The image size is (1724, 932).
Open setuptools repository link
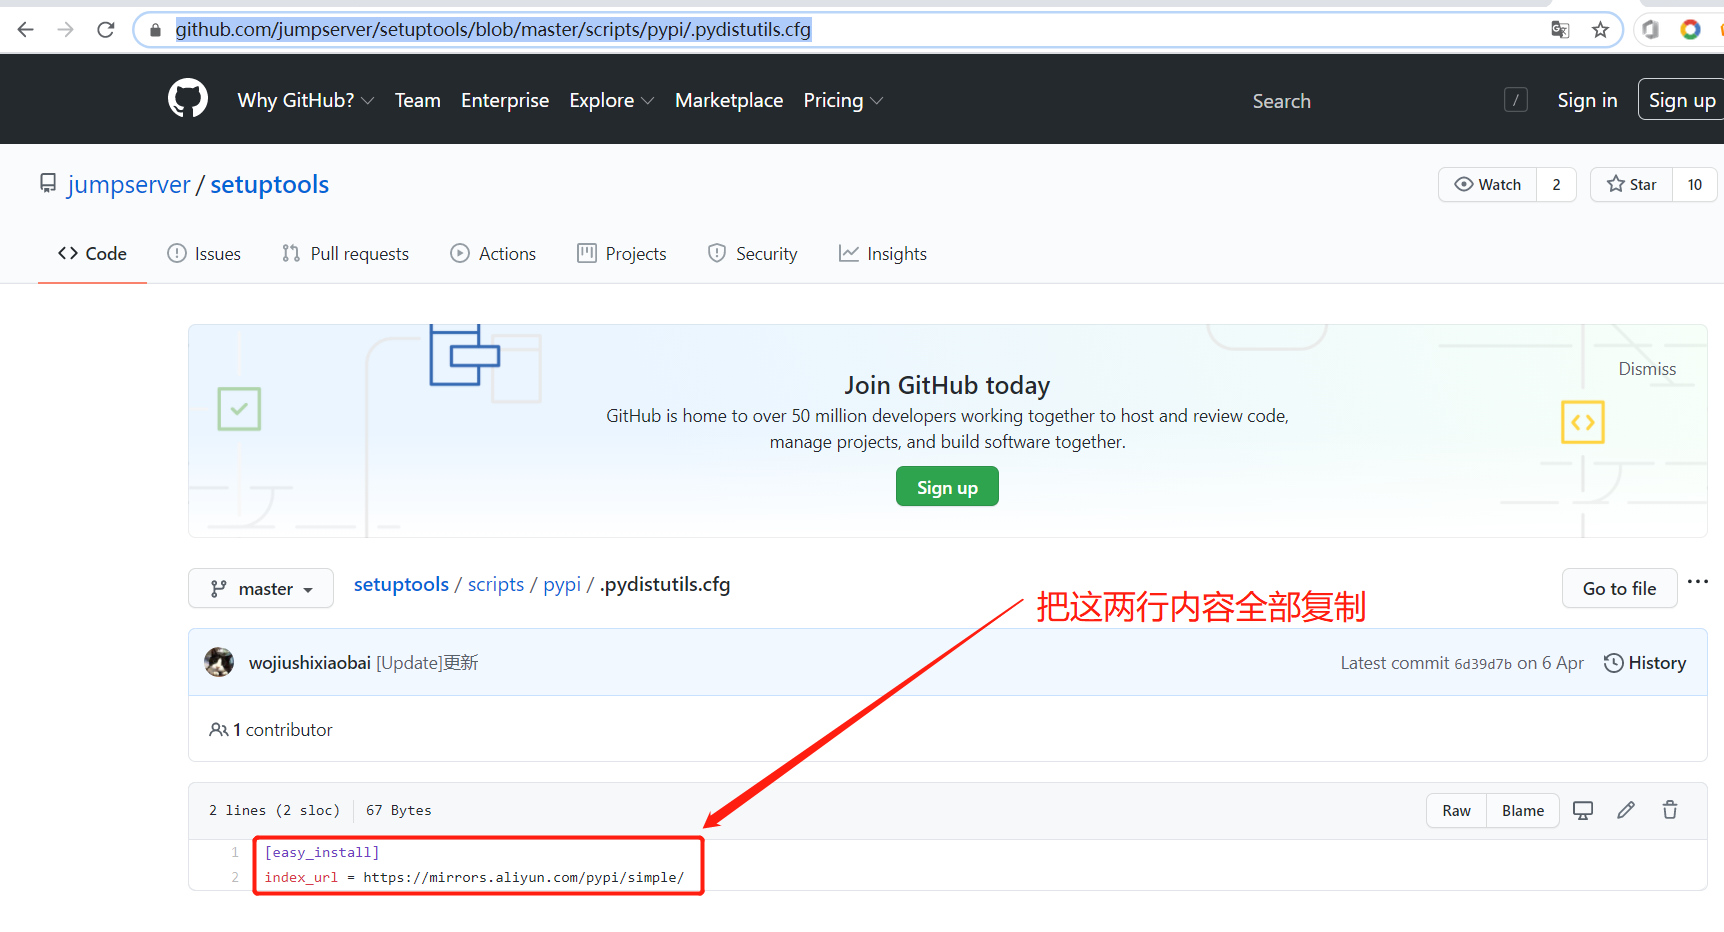269,185
